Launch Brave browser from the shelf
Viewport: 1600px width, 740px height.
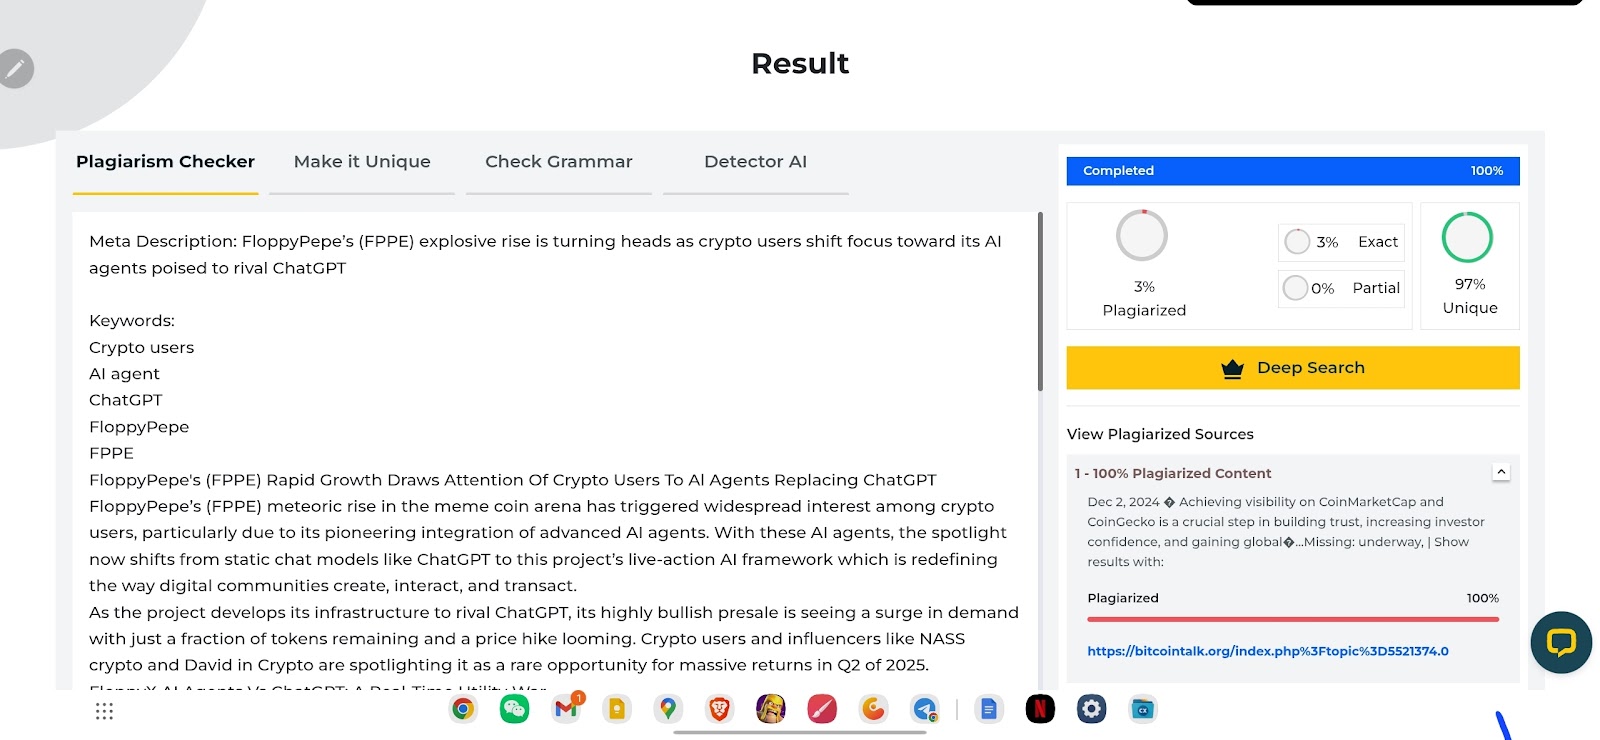pyautogui.click(x=719, y=709)
